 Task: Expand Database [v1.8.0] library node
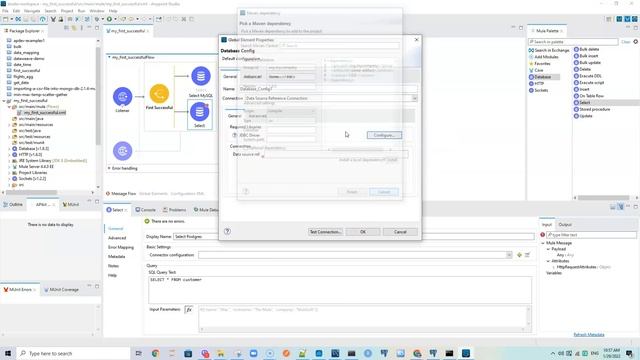[9, 149]
